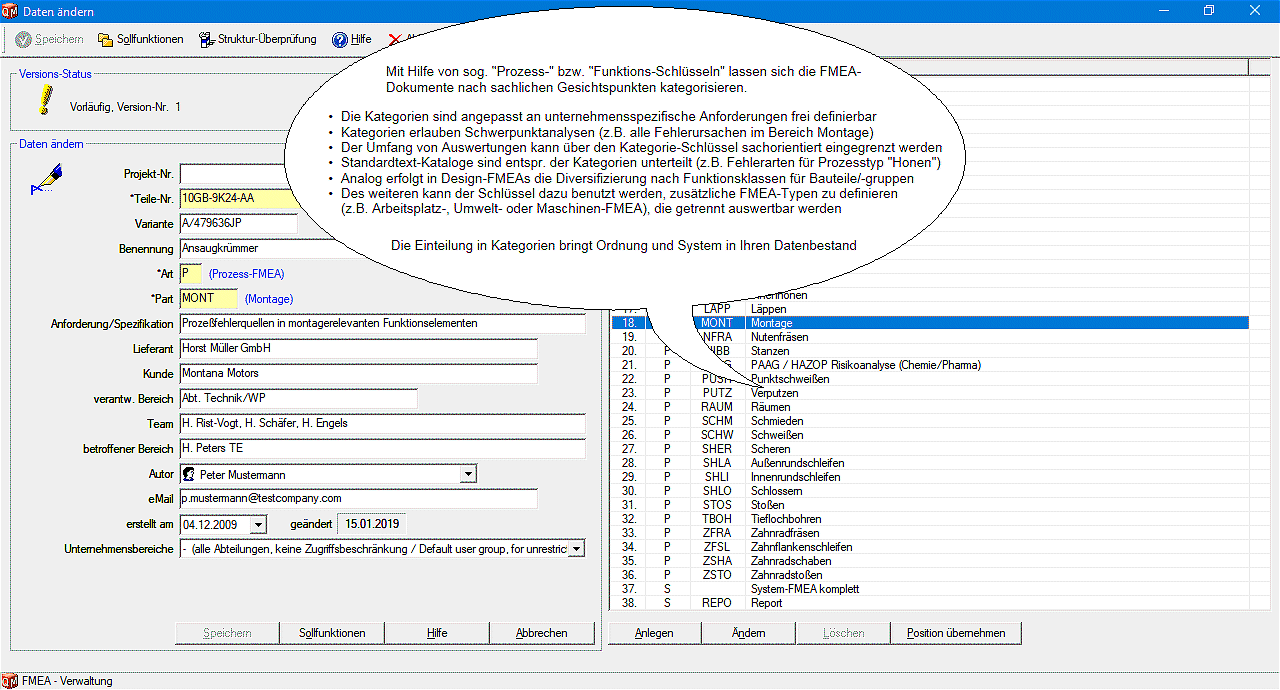Select the SCHM Schmieden row

(x=929, y=421)
